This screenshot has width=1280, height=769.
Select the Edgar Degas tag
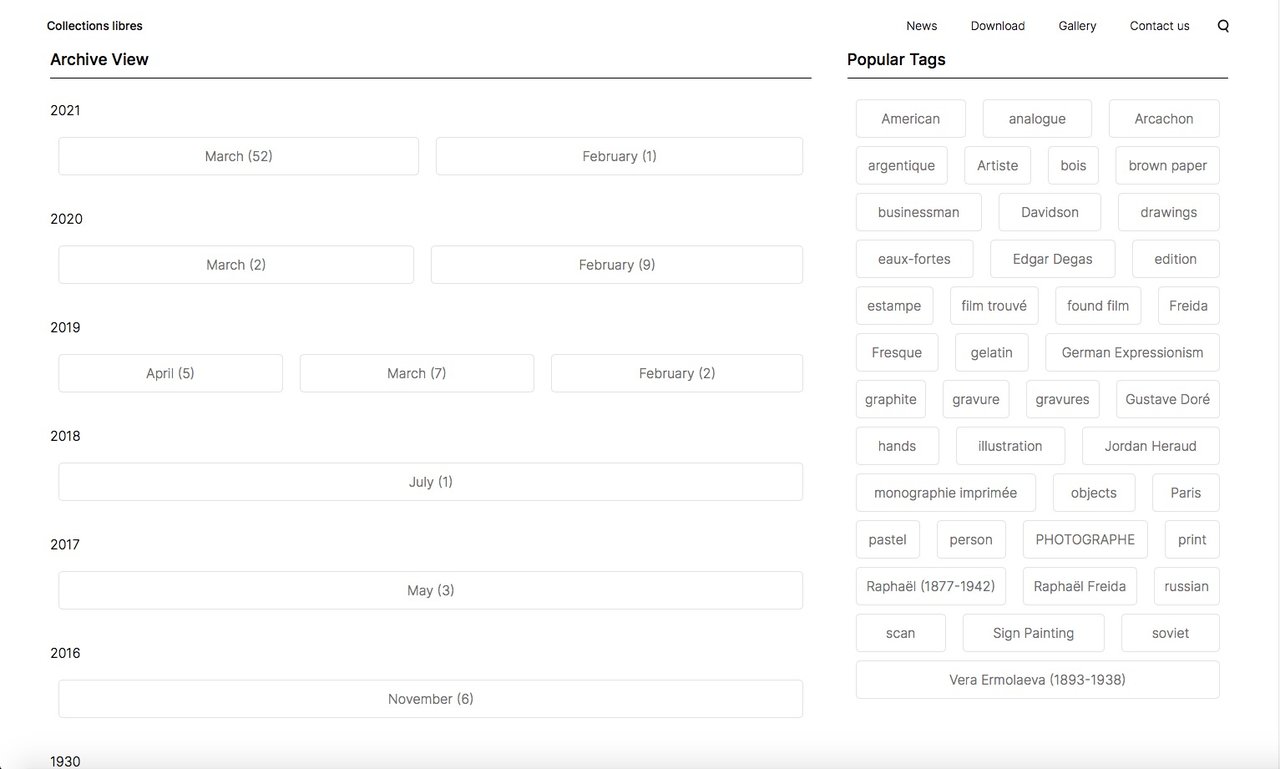1052,258
